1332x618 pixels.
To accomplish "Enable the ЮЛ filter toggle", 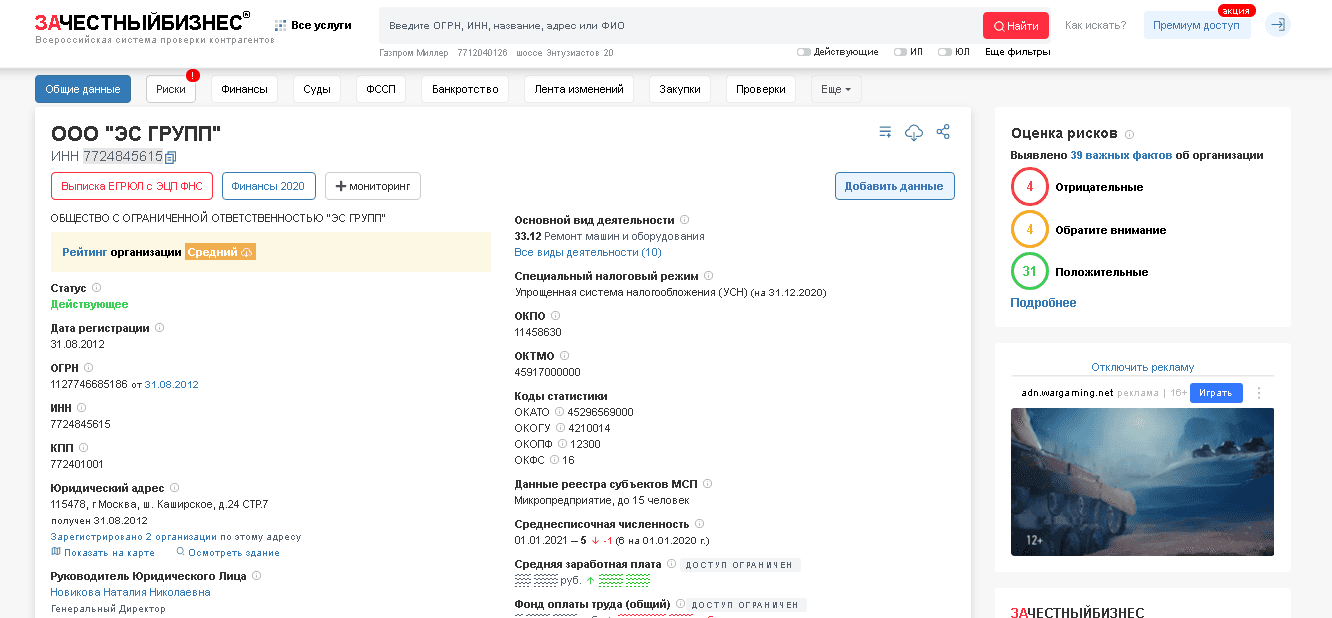I will pos(945,52).
